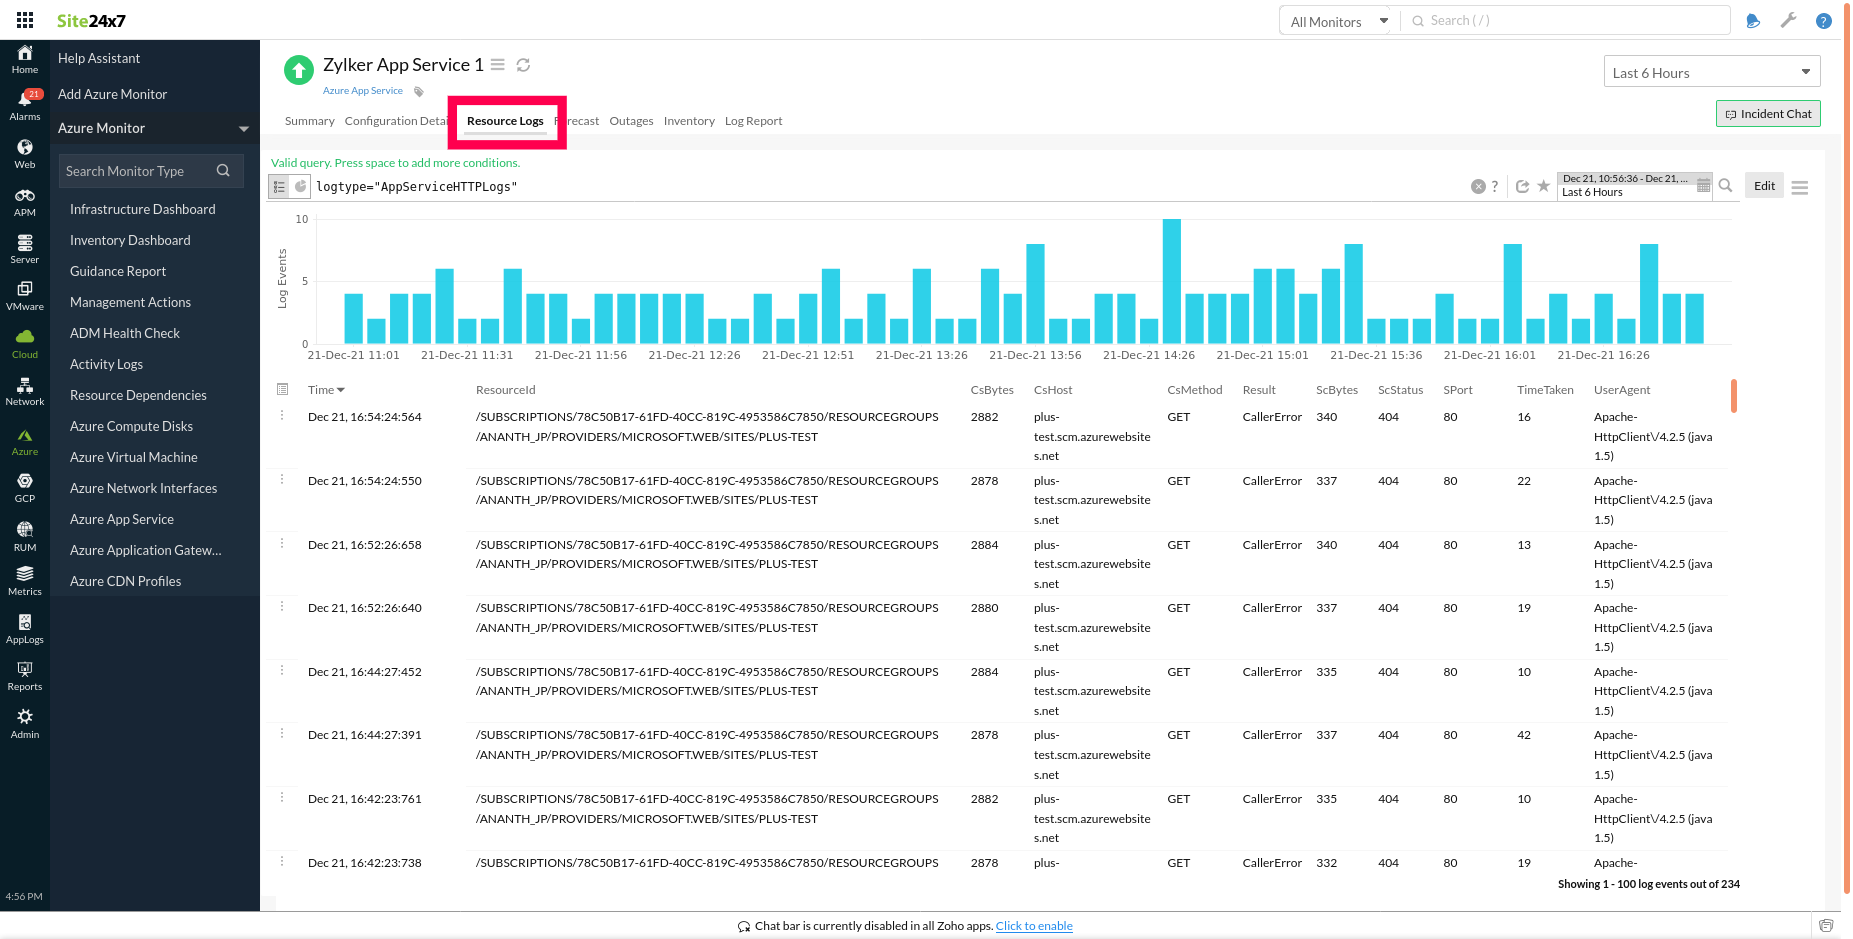Open table column selector icon above Time column

283,389
